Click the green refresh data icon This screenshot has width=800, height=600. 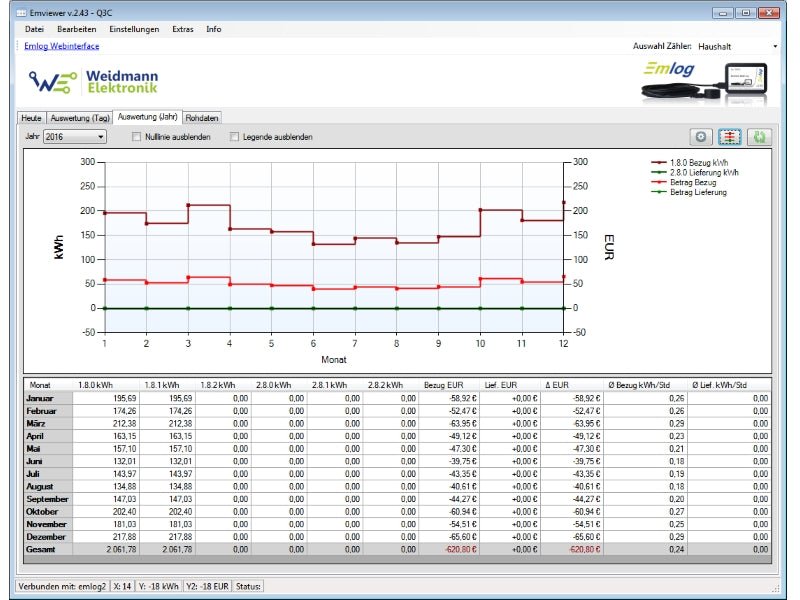point(758,136)
